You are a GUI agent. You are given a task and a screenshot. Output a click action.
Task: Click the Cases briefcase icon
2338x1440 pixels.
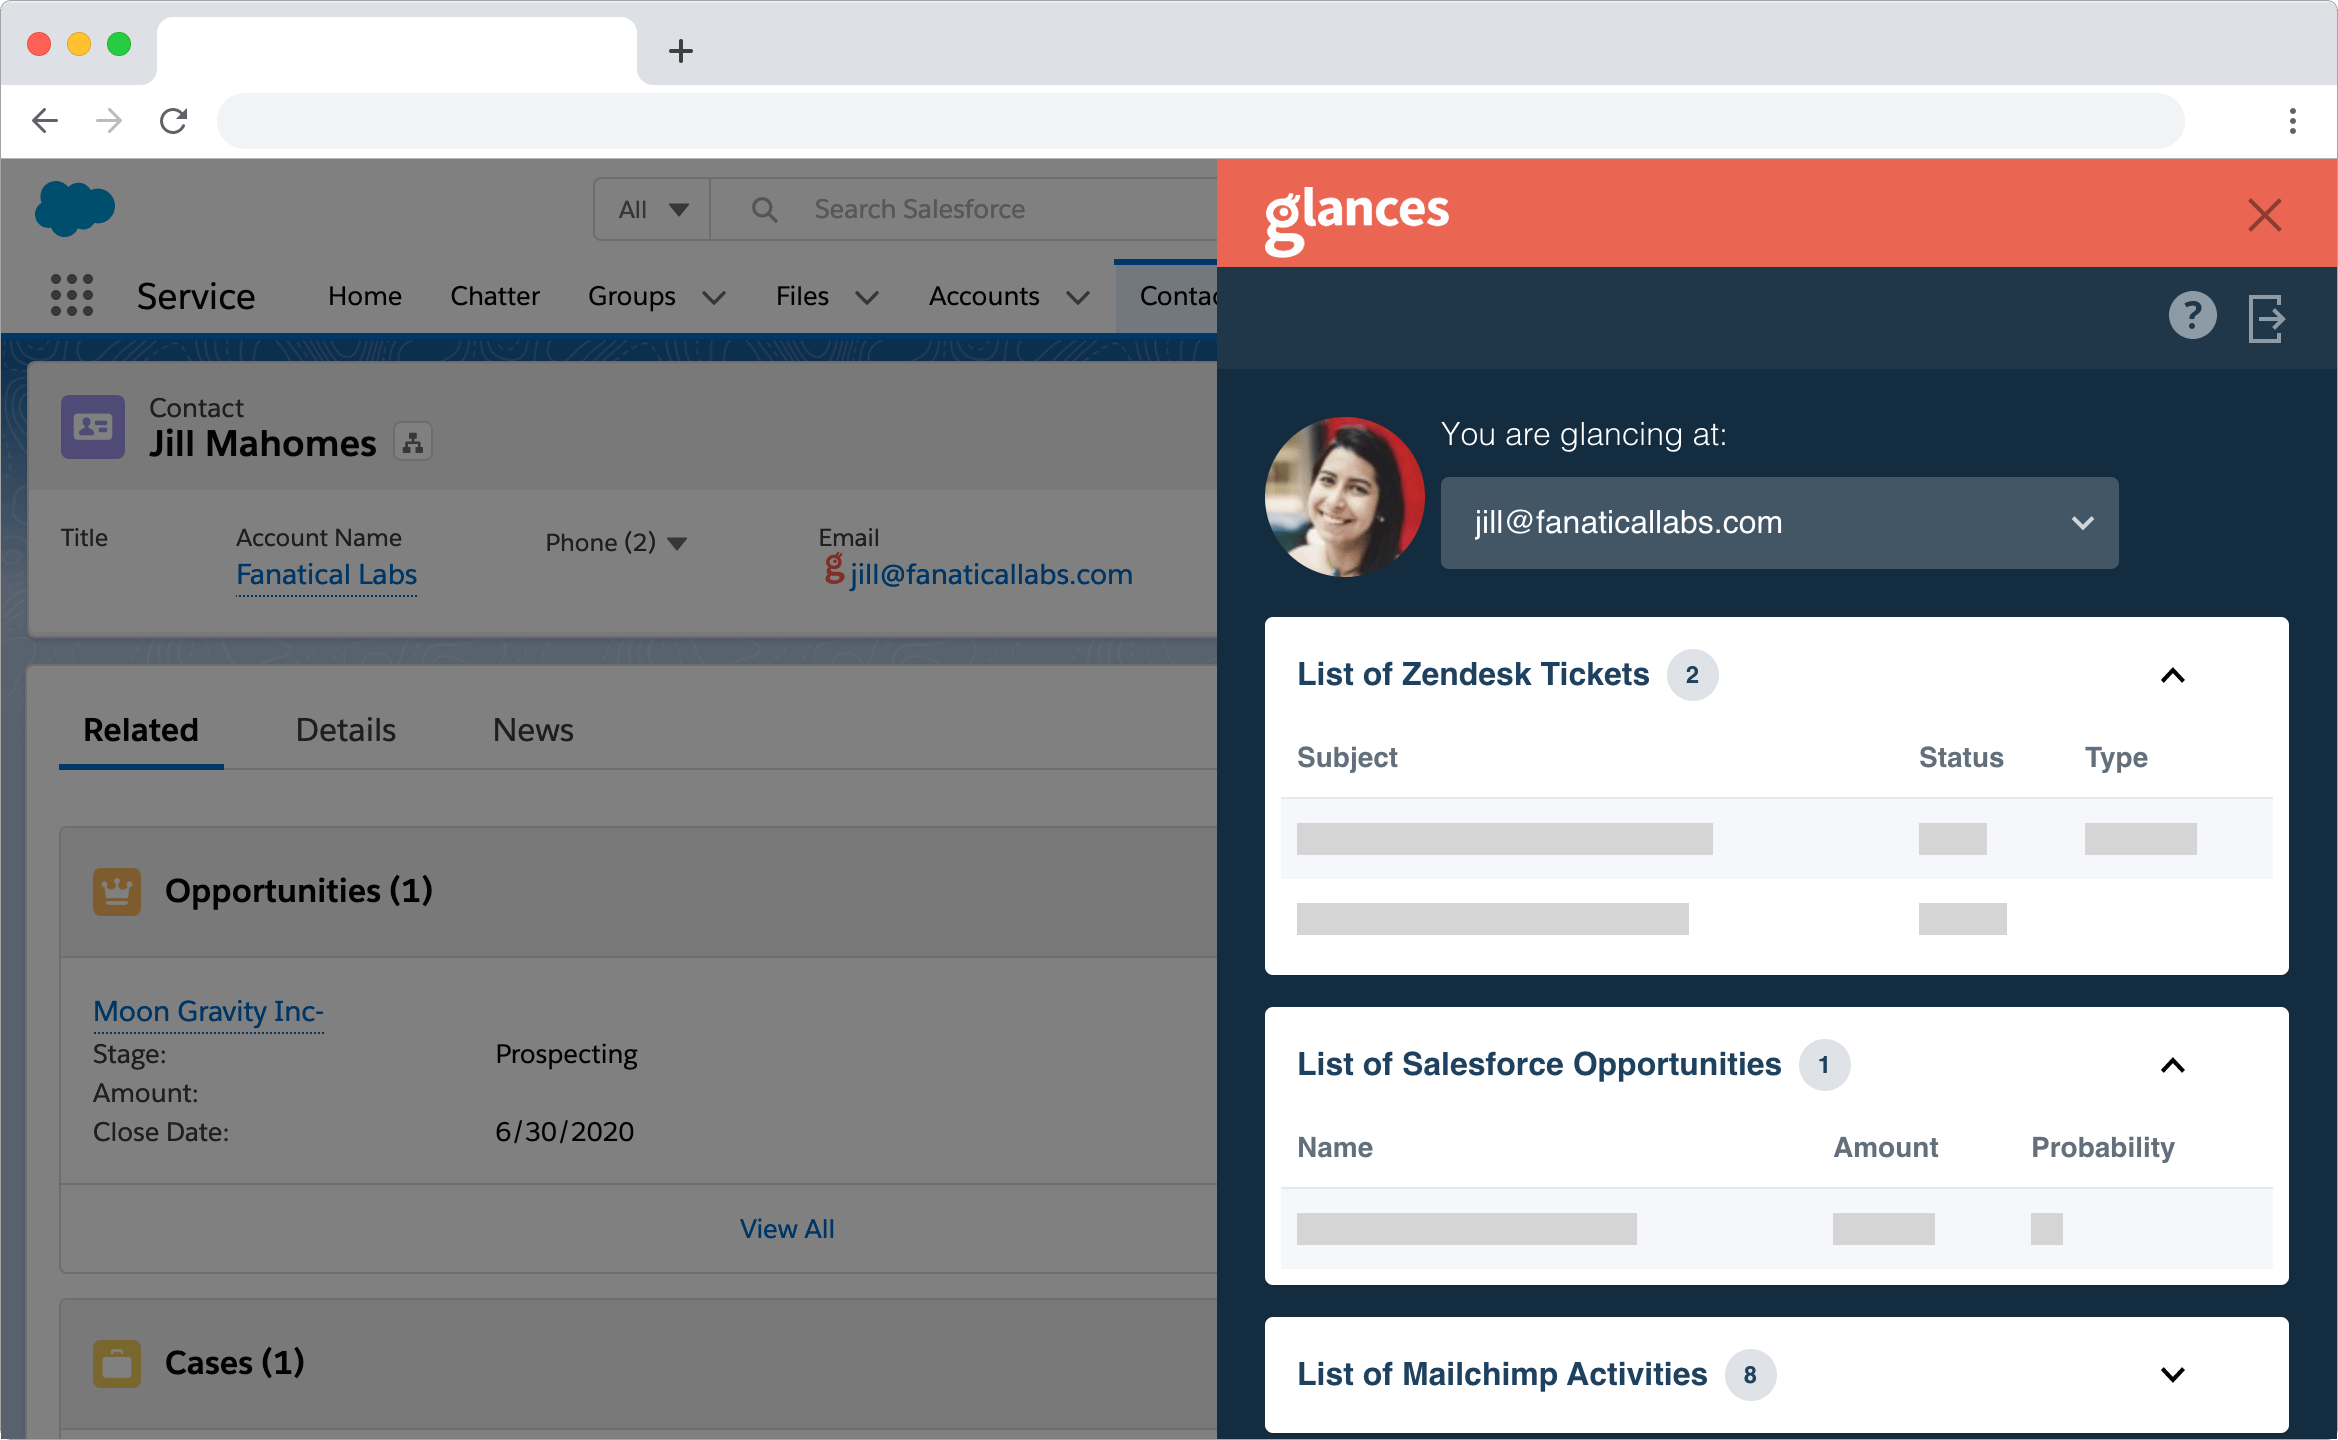pos(117,1363)
